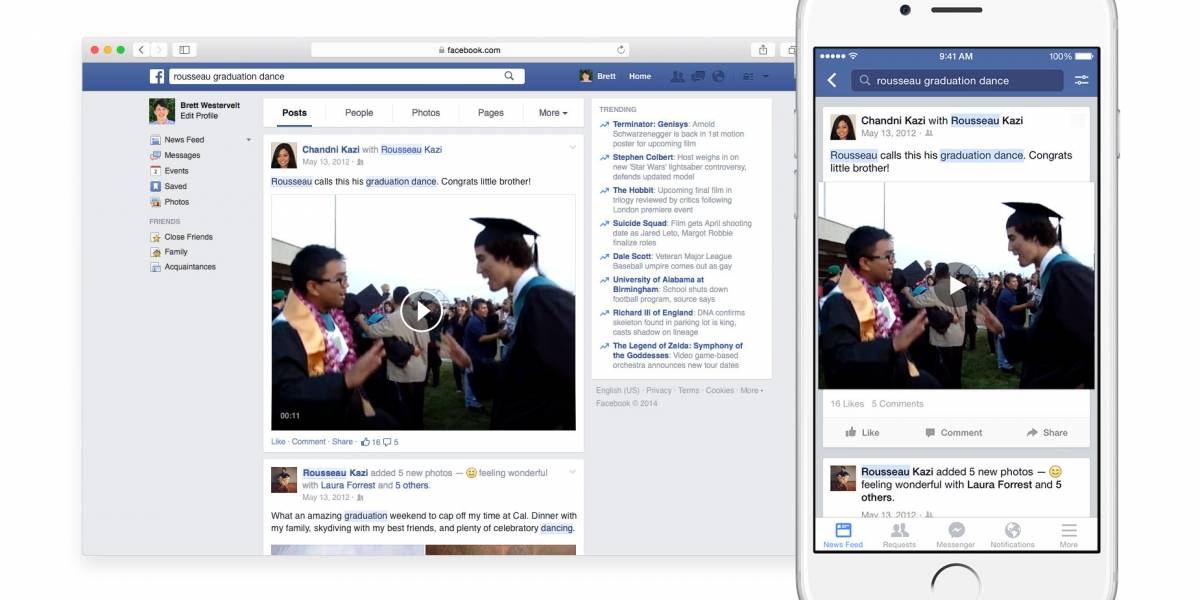Open Events in the left sidebar

pos(169,171)
